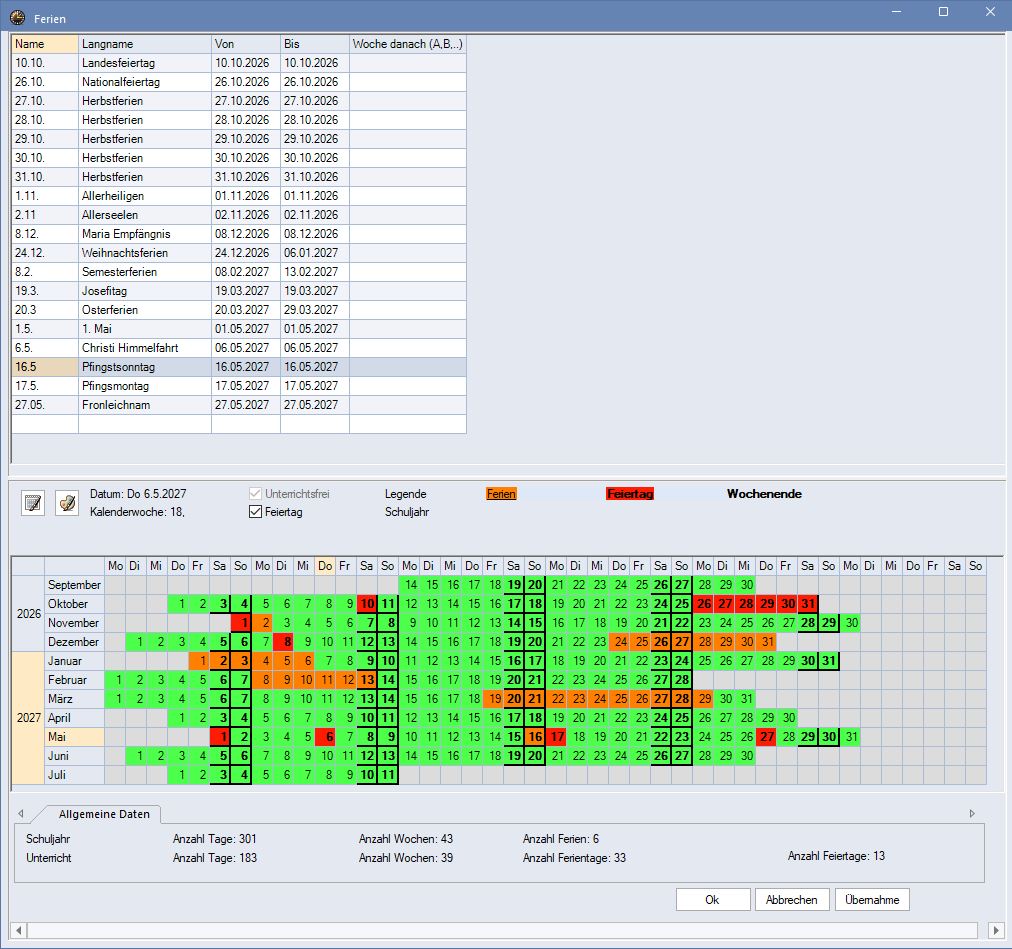Viewport: 1012px width, 949px height.
Task: Select the Christi Himmelfahrt row
Action: coord(239,348)
